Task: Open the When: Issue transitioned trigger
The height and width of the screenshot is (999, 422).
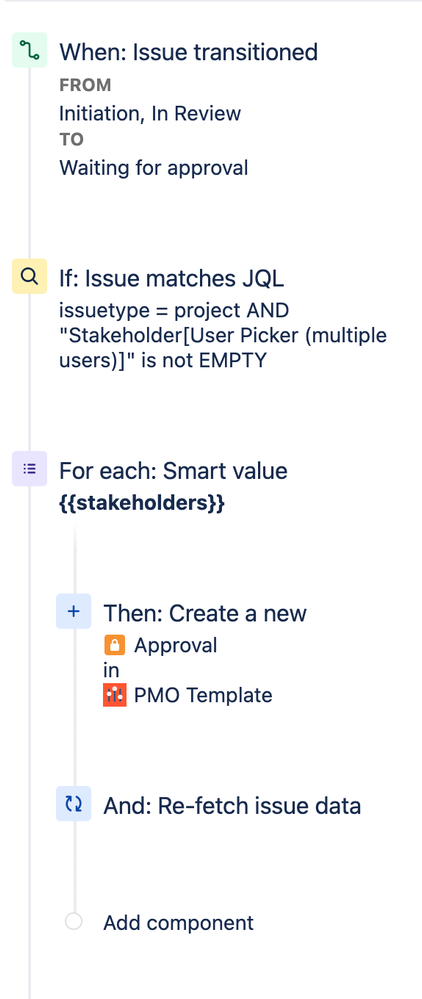Action: [x=188, y=52]
